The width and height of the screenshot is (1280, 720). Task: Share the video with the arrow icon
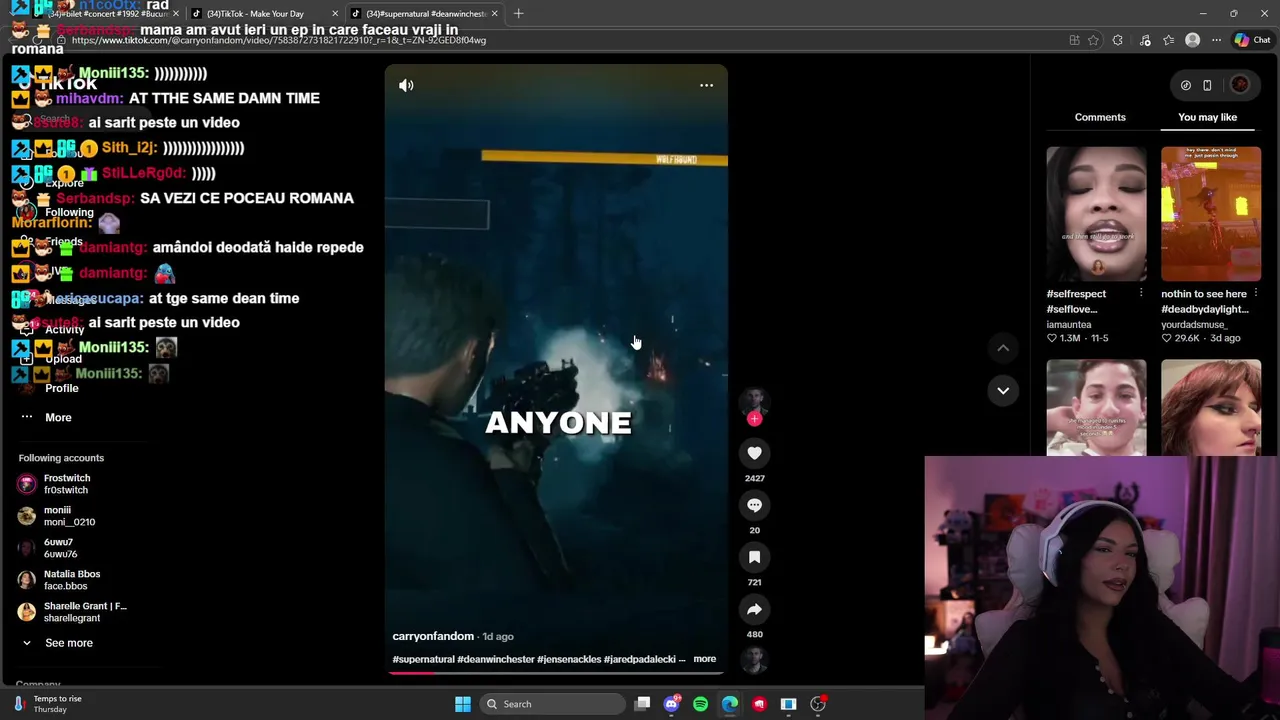click(x=754, y=609)
